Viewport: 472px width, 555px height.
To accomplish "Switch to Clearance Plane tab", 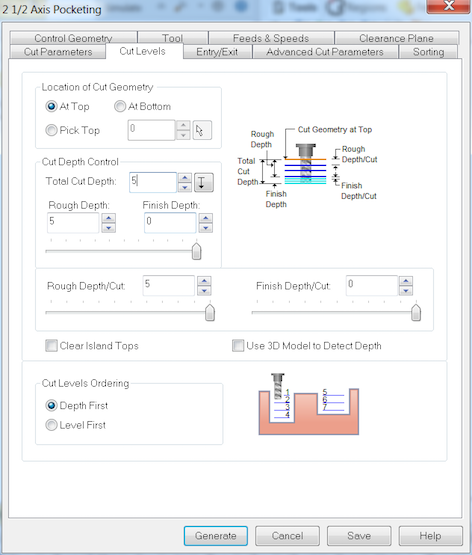I will (396, 38).
